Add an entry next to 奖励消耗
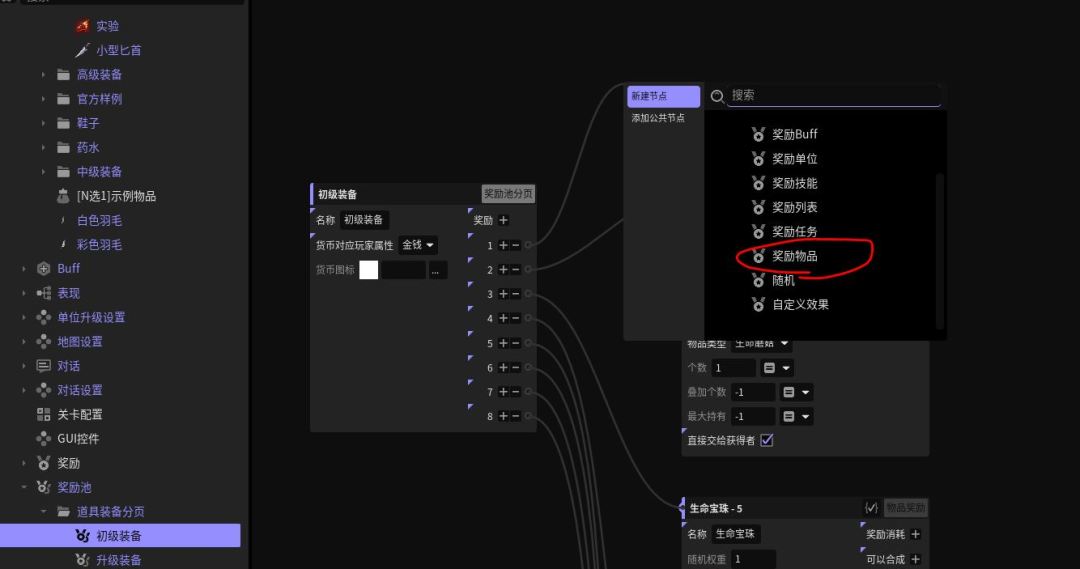The width and height of the screenshot is (1080, 569). (915, 535)
